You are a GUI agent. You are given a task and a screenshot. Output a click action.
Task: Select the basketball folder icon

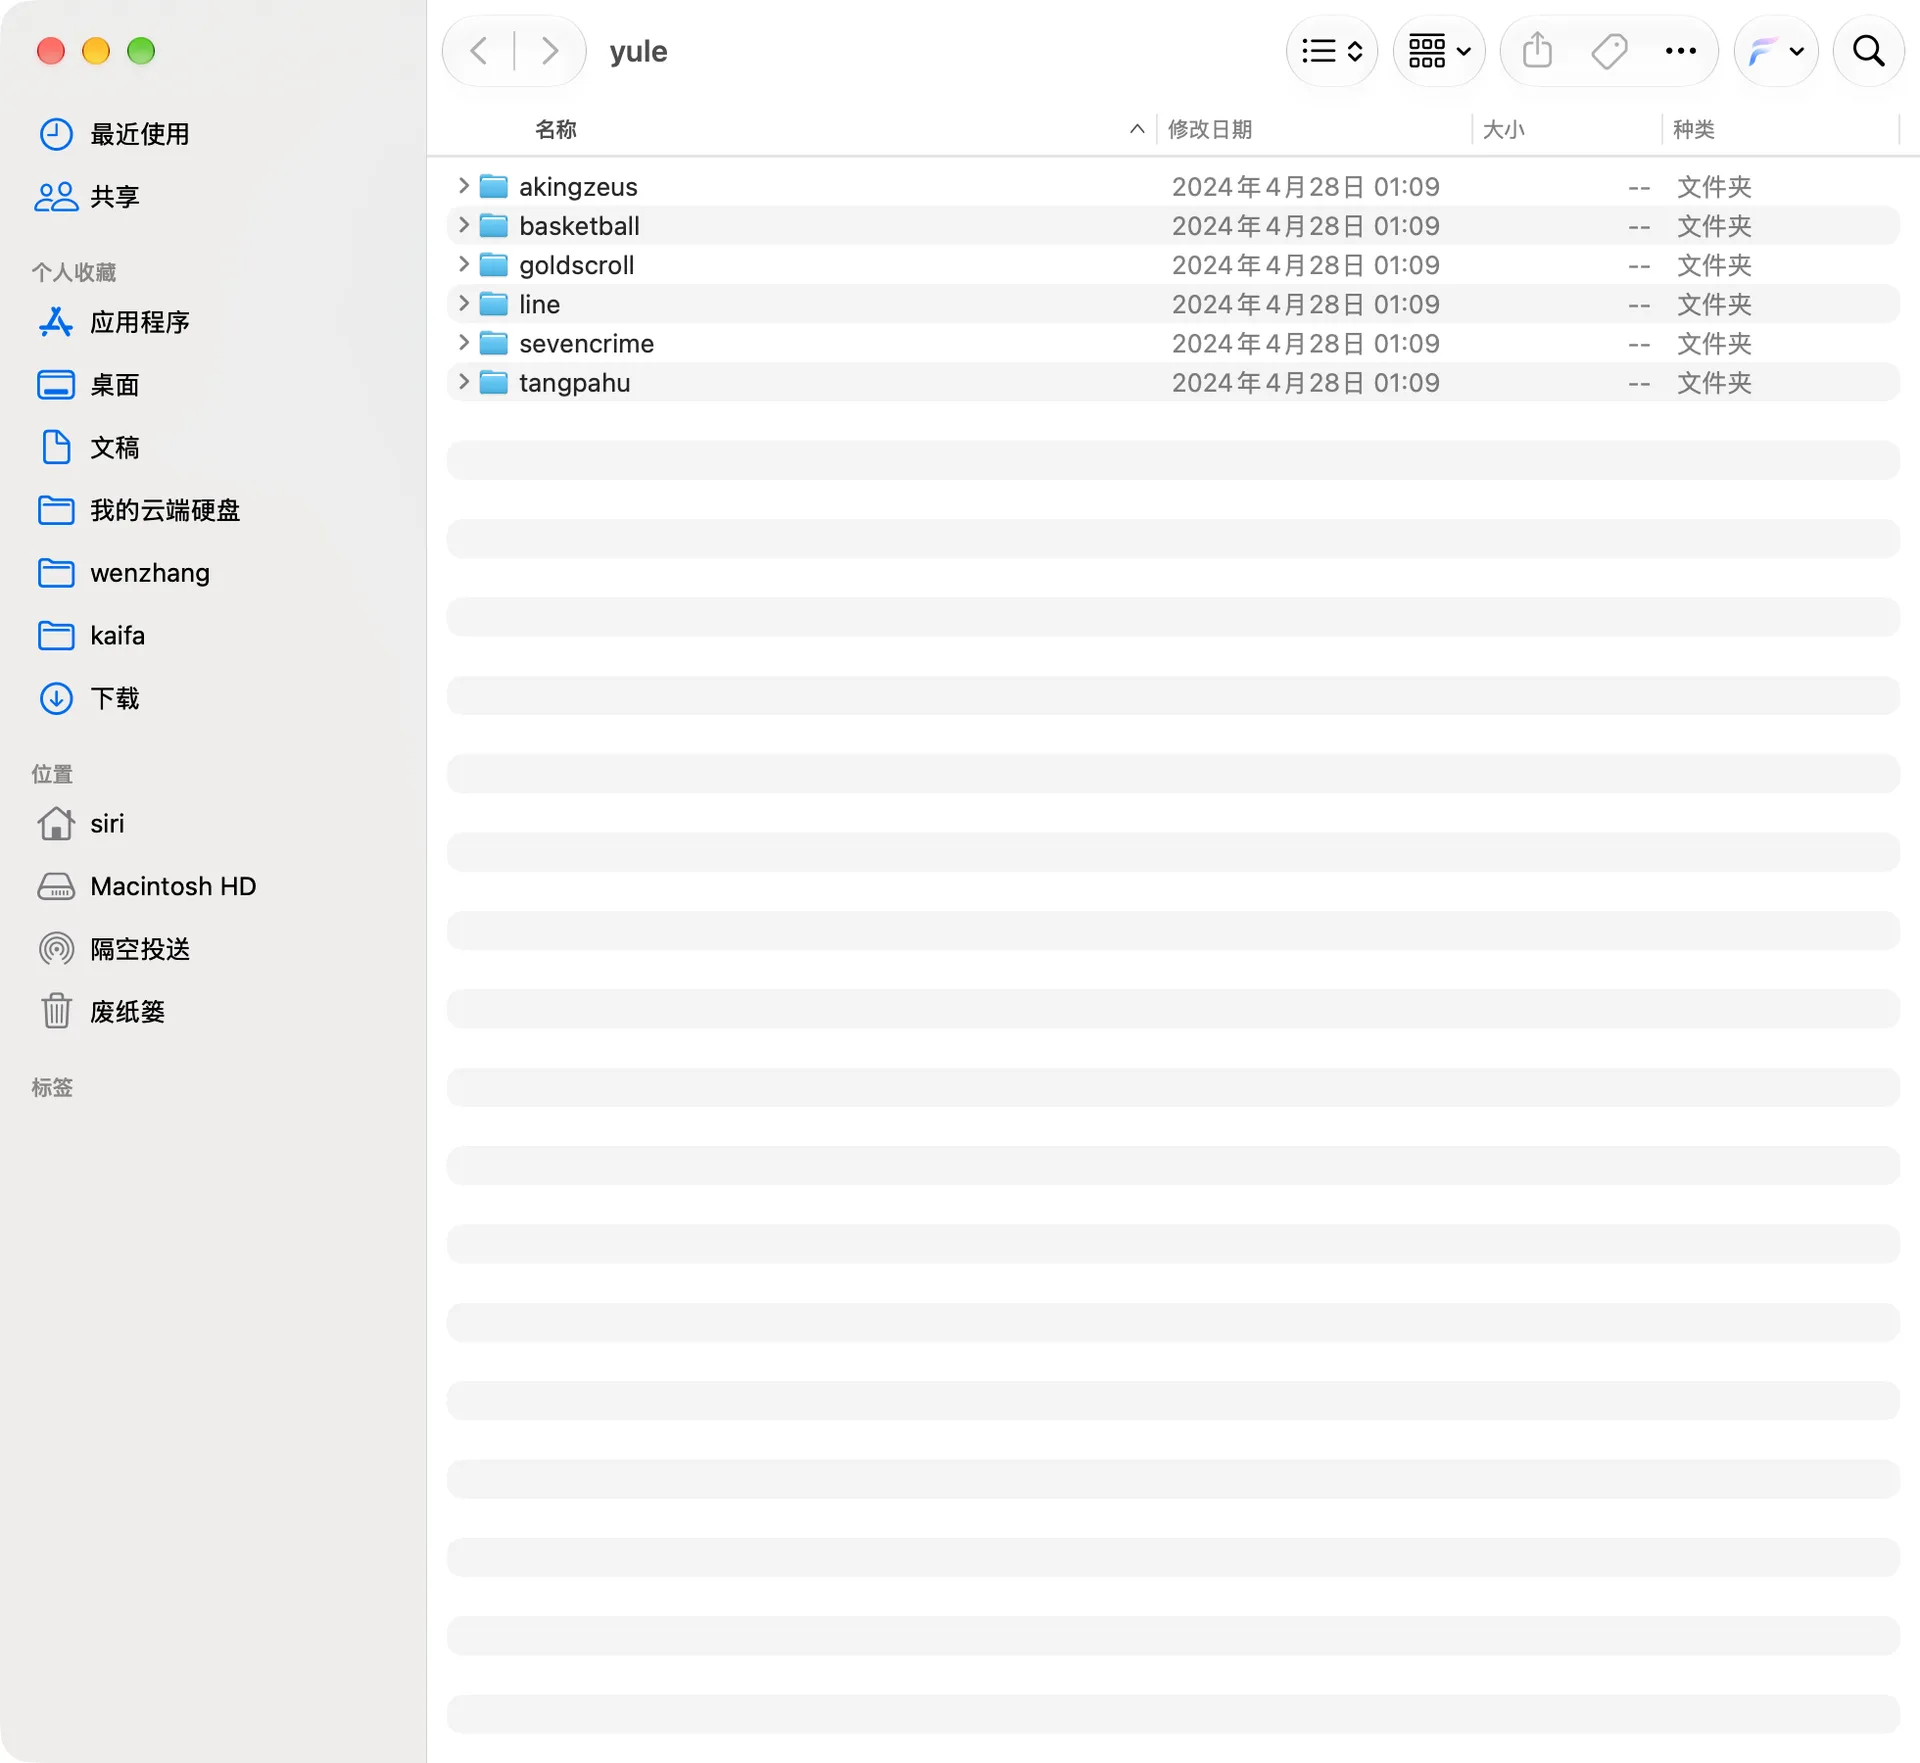(x=494, y=225)
